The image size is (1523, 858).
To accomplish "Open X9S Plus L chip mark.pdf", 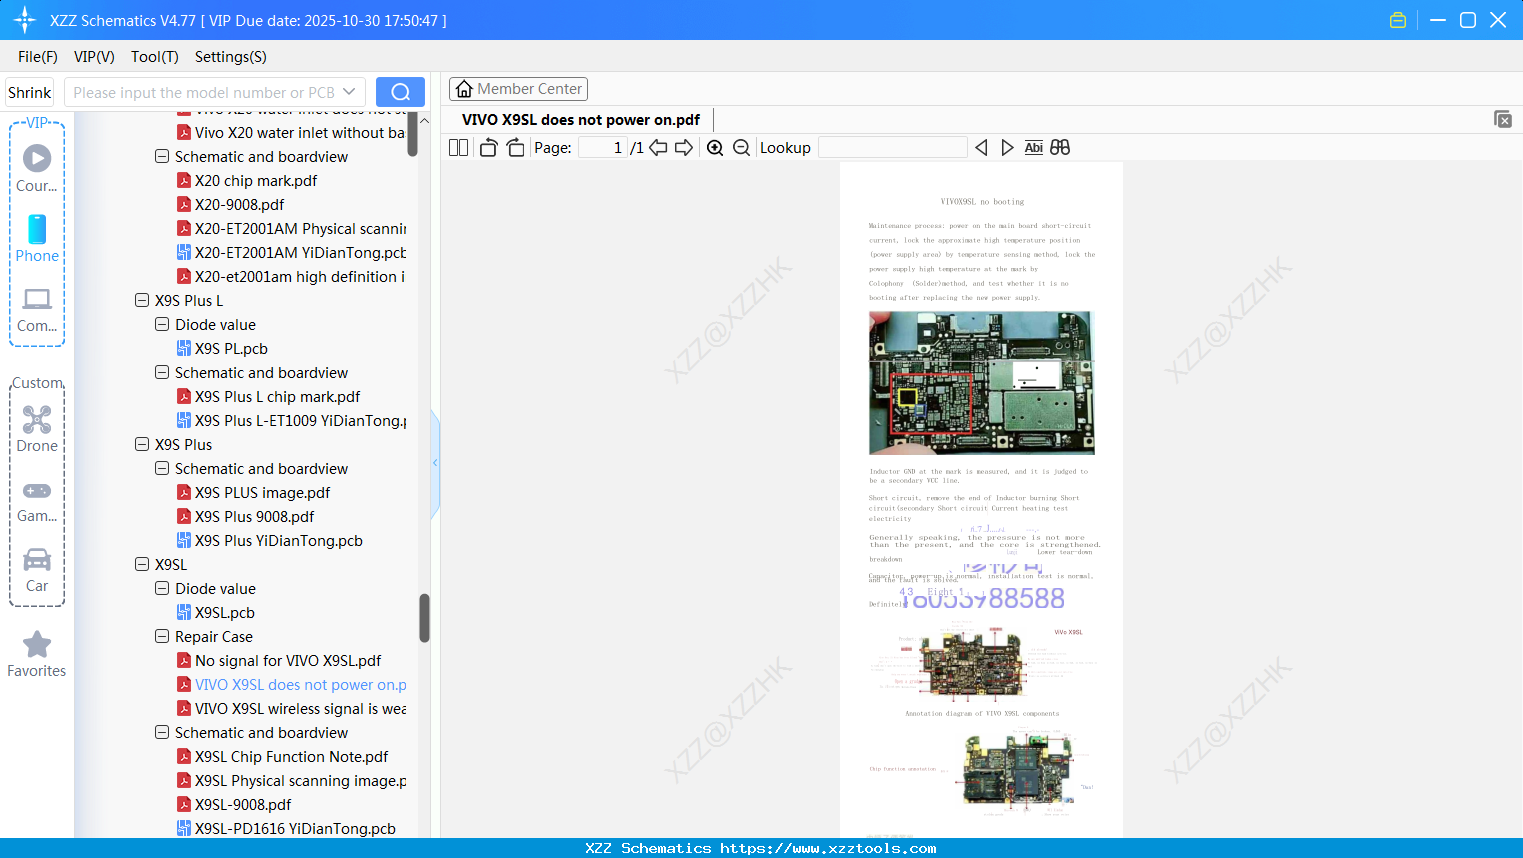I will [x=277, y=397].
